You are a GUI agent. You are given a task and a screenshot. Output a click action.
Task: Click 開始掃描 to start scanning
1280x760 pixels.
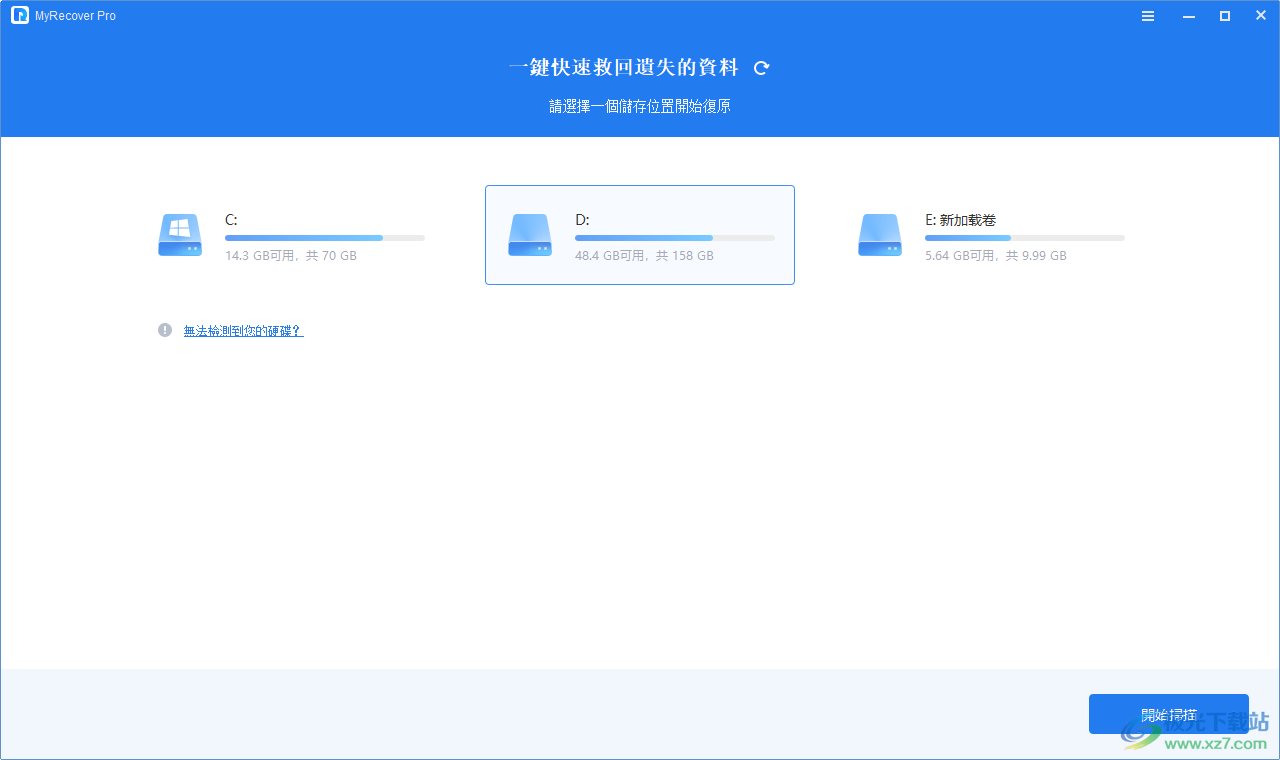coord(1168,714)
